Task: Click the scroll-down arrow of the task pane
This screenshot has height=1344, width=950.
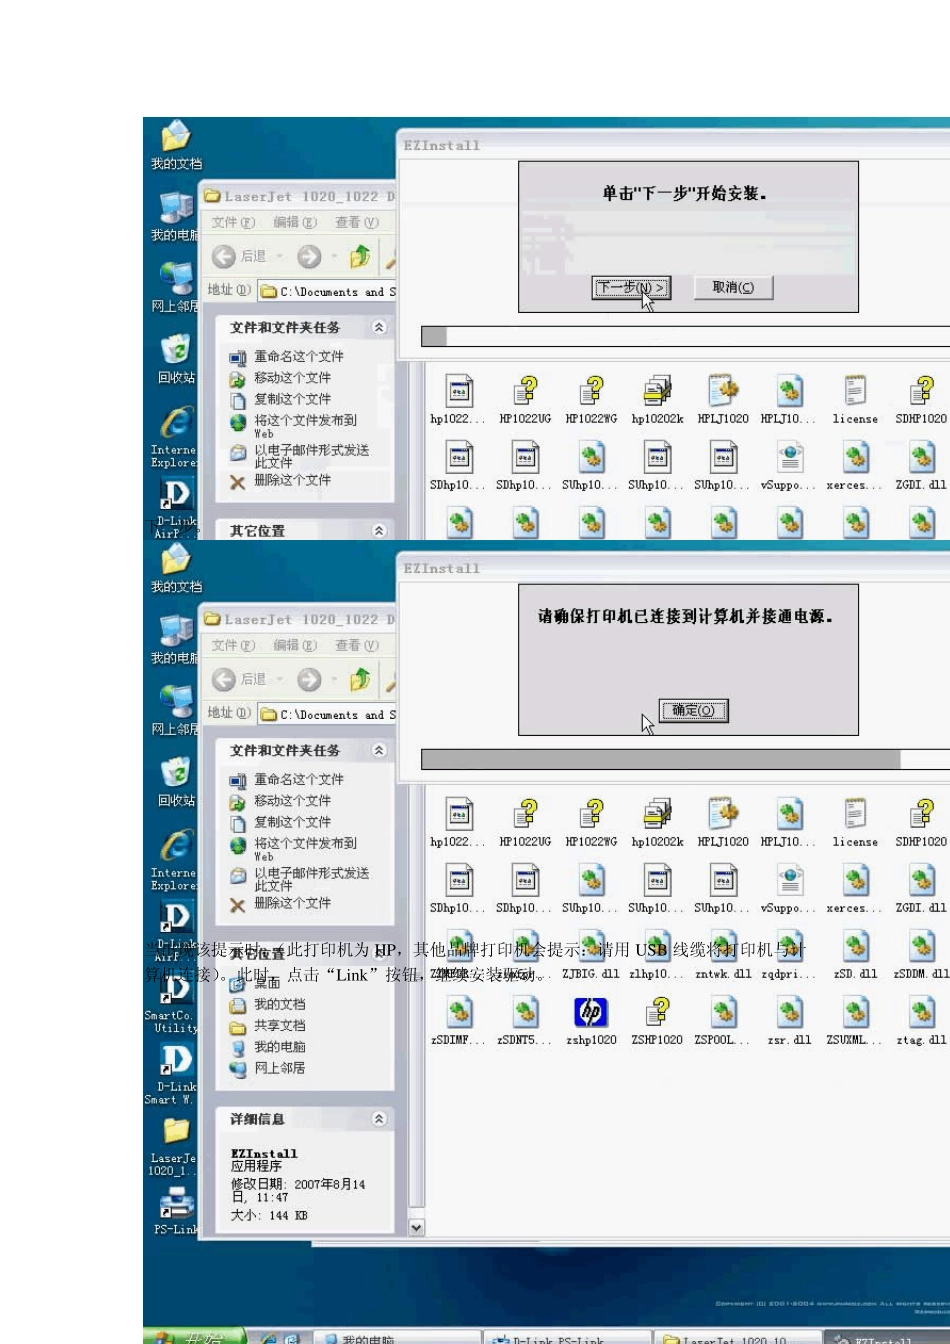Action: click(x=416, y=1228)
